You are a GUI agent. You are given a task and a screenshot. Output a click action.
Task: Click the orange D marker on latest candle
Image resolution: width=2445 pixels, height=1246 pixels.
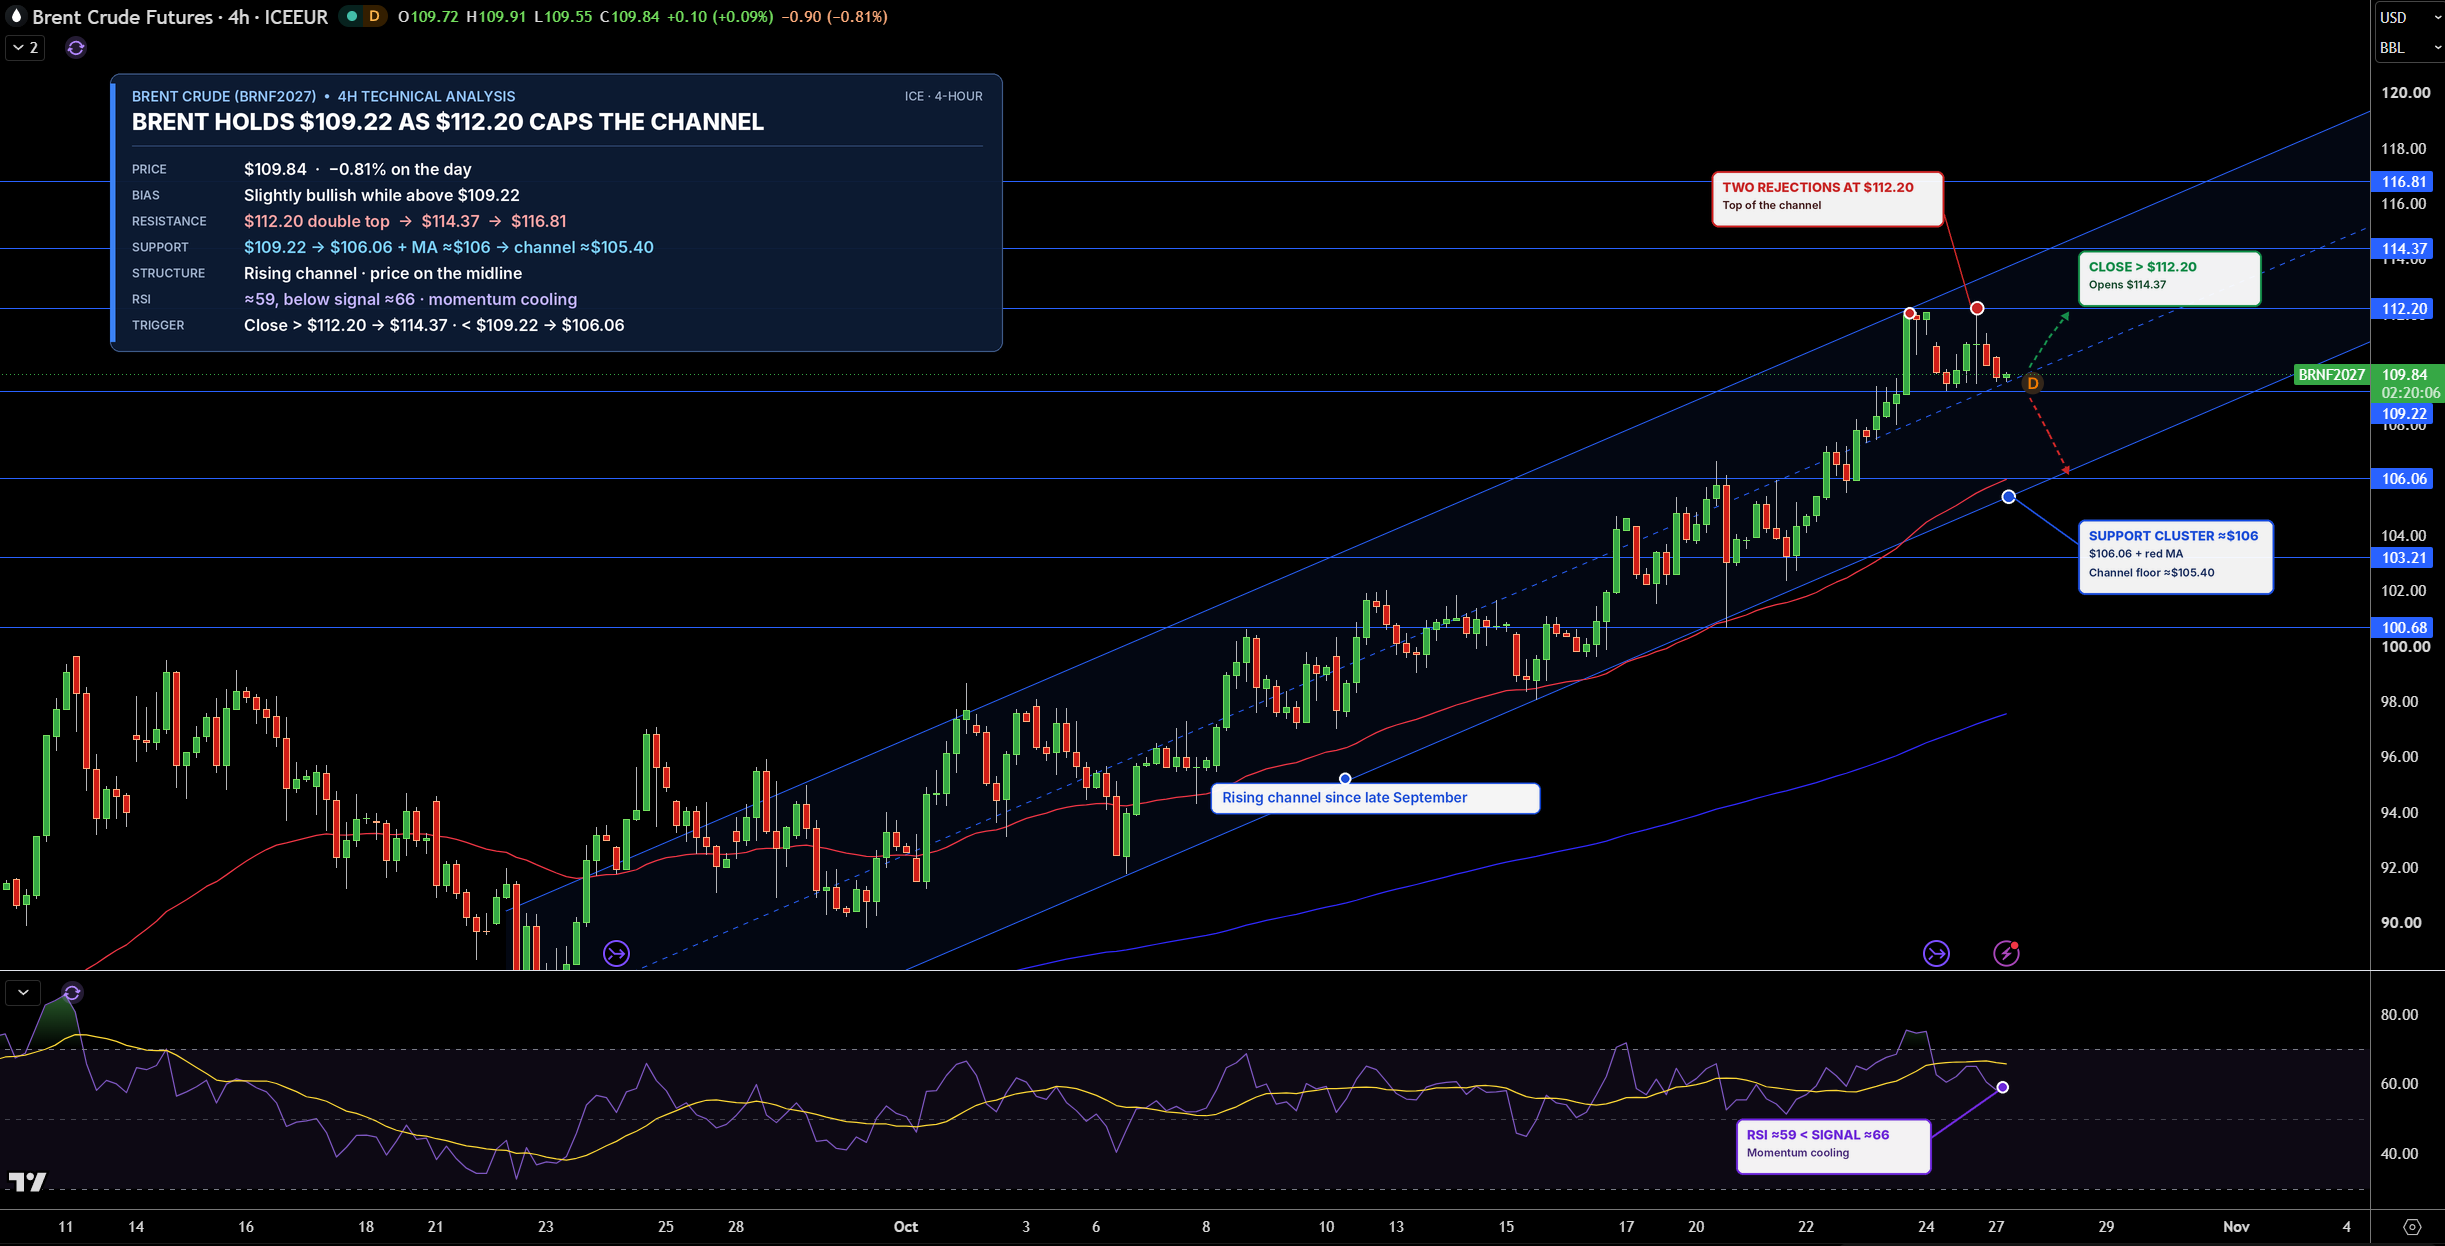coord(2032,383)
